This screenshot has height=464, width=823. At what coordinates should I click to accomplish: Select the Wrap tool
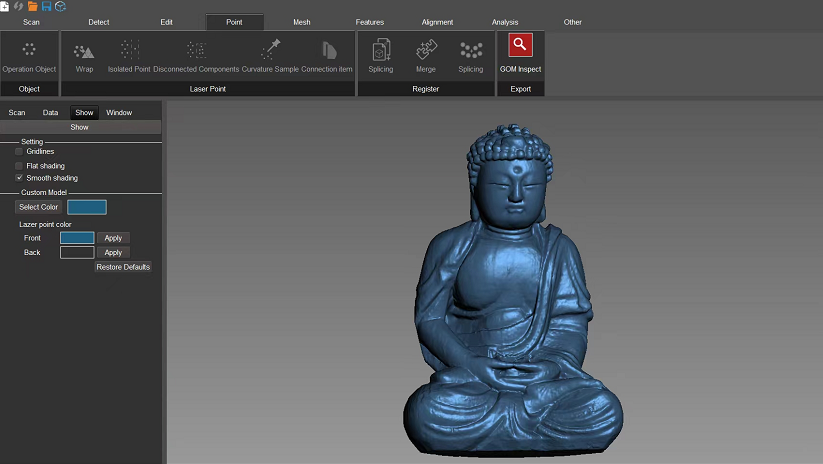point(84,57)
